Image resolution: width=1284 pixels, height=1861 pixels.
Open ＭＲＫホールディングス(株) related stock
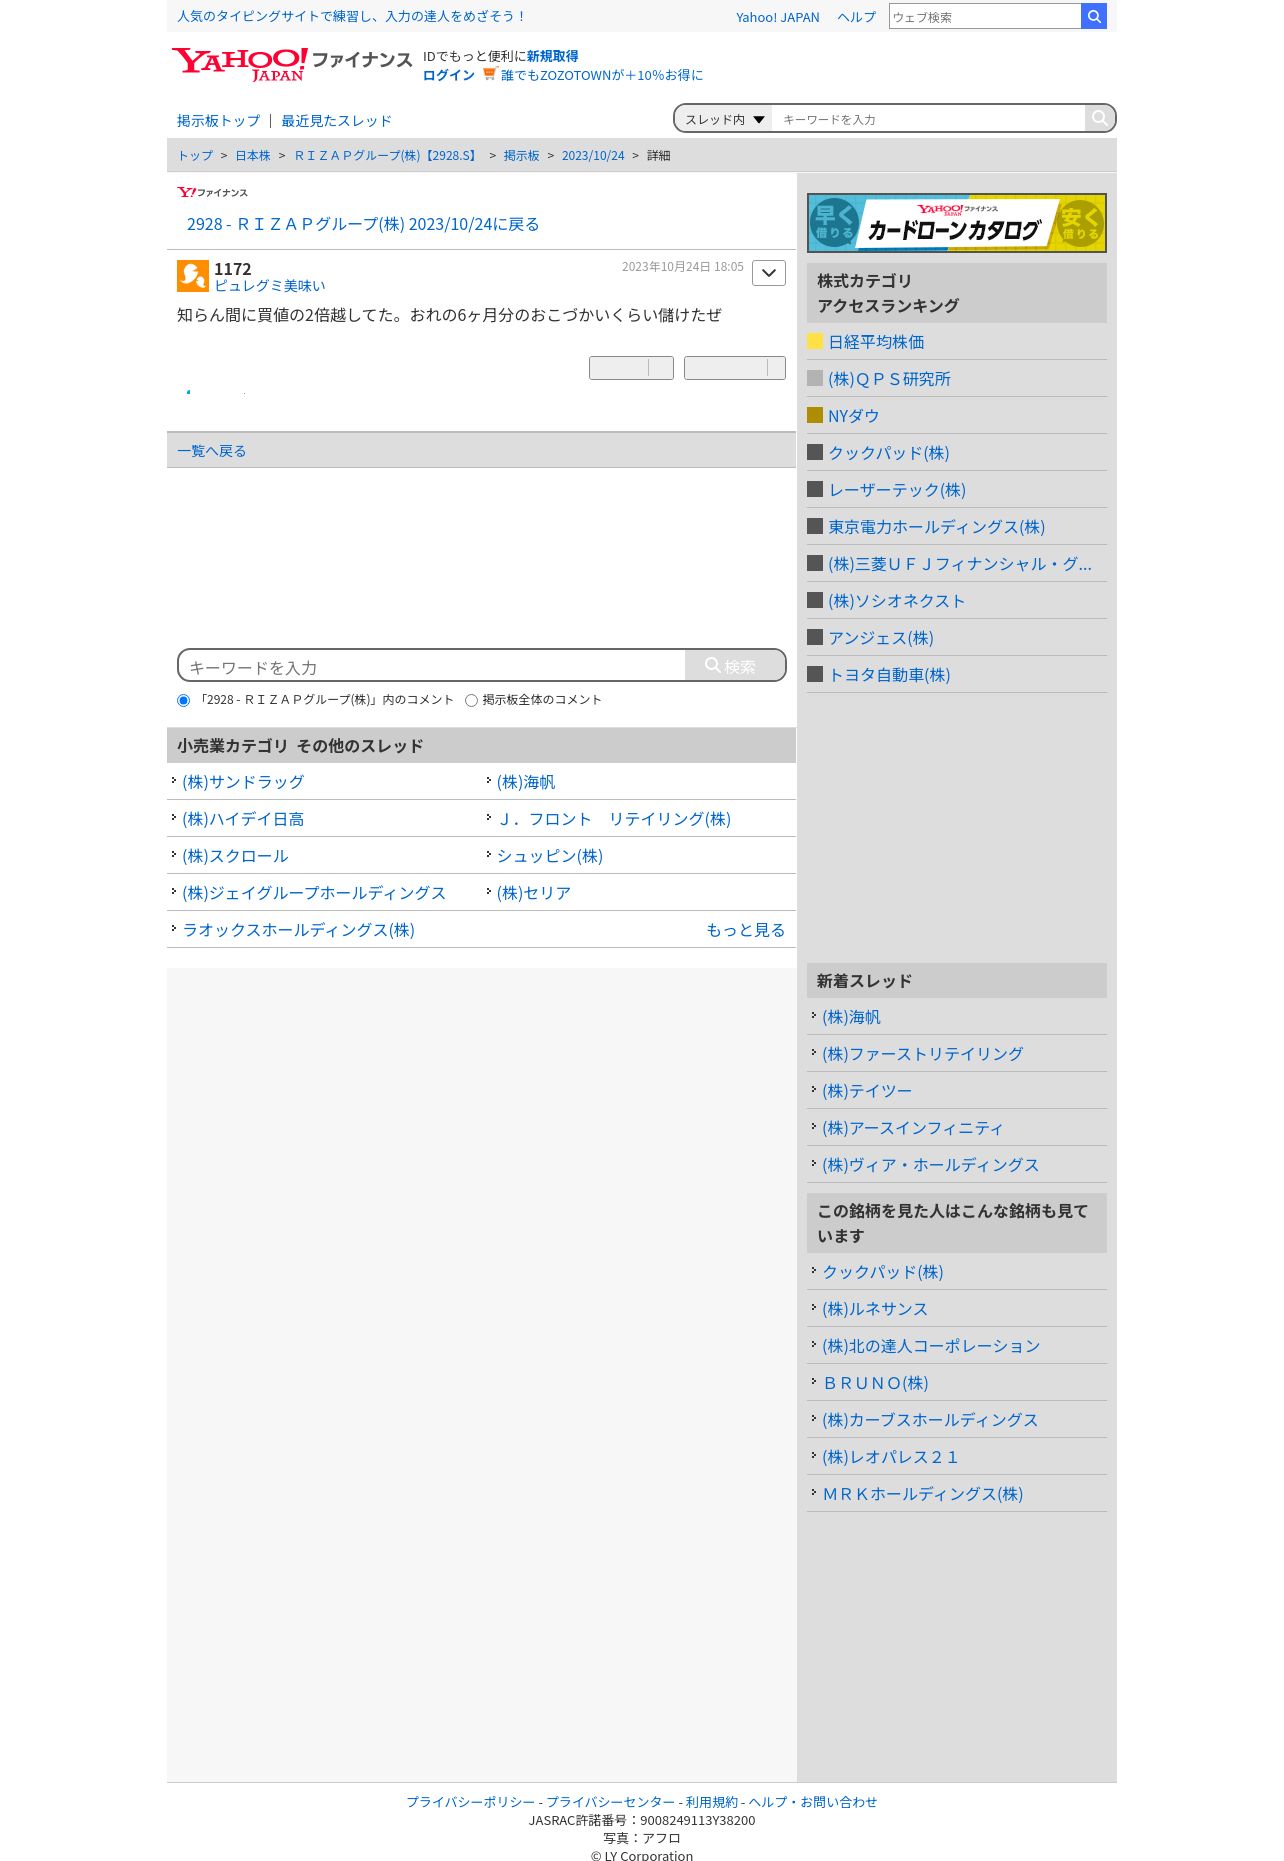click(922, 1494)
